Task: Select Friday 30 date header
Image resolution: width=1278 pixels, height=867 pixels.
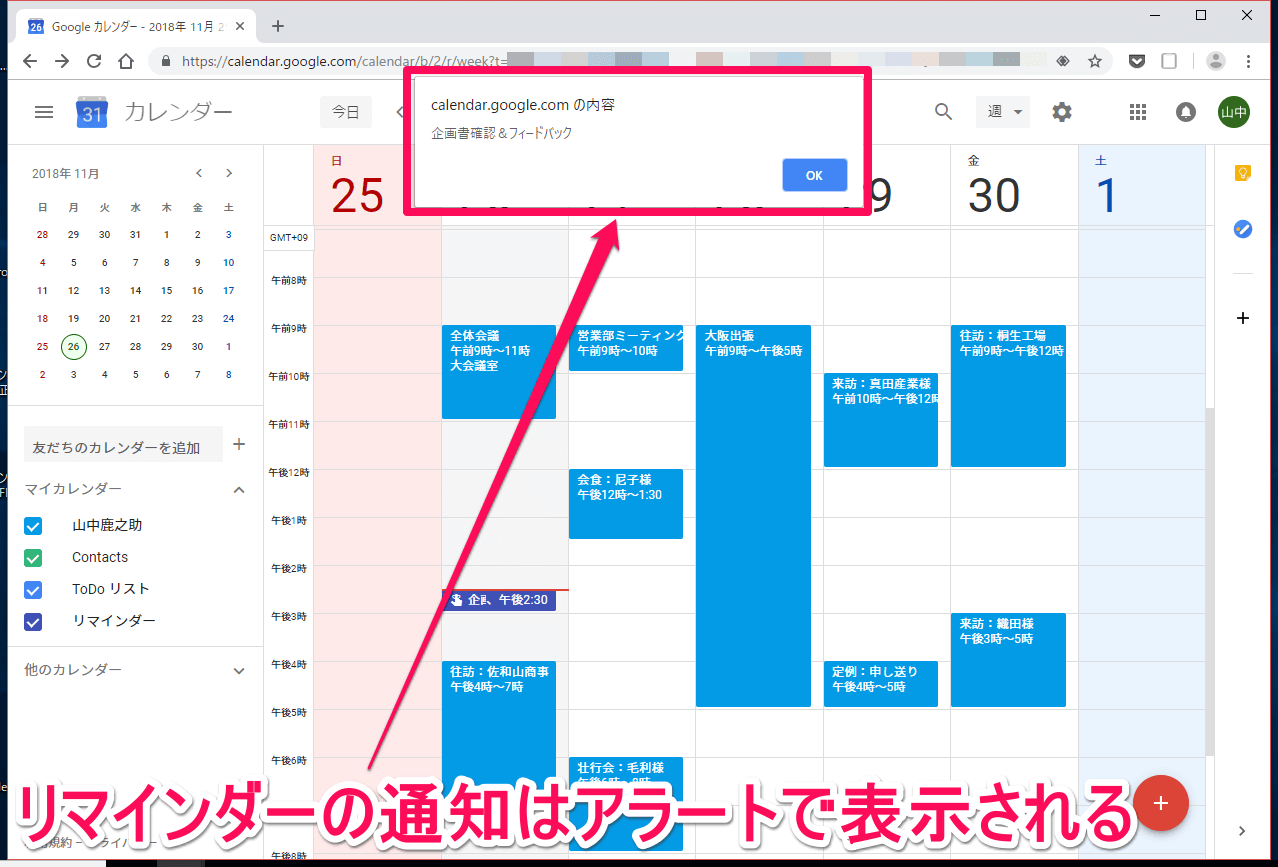Action: click(x=993, y=195)
